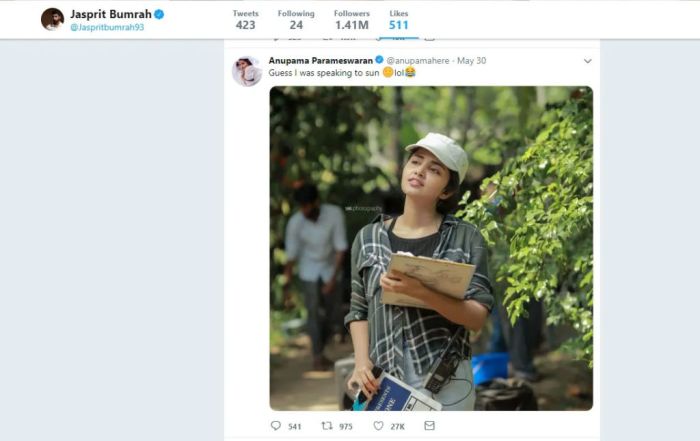The image size is (700, 441).
Task: Open the tweet's attached photo
Action: 431,248
